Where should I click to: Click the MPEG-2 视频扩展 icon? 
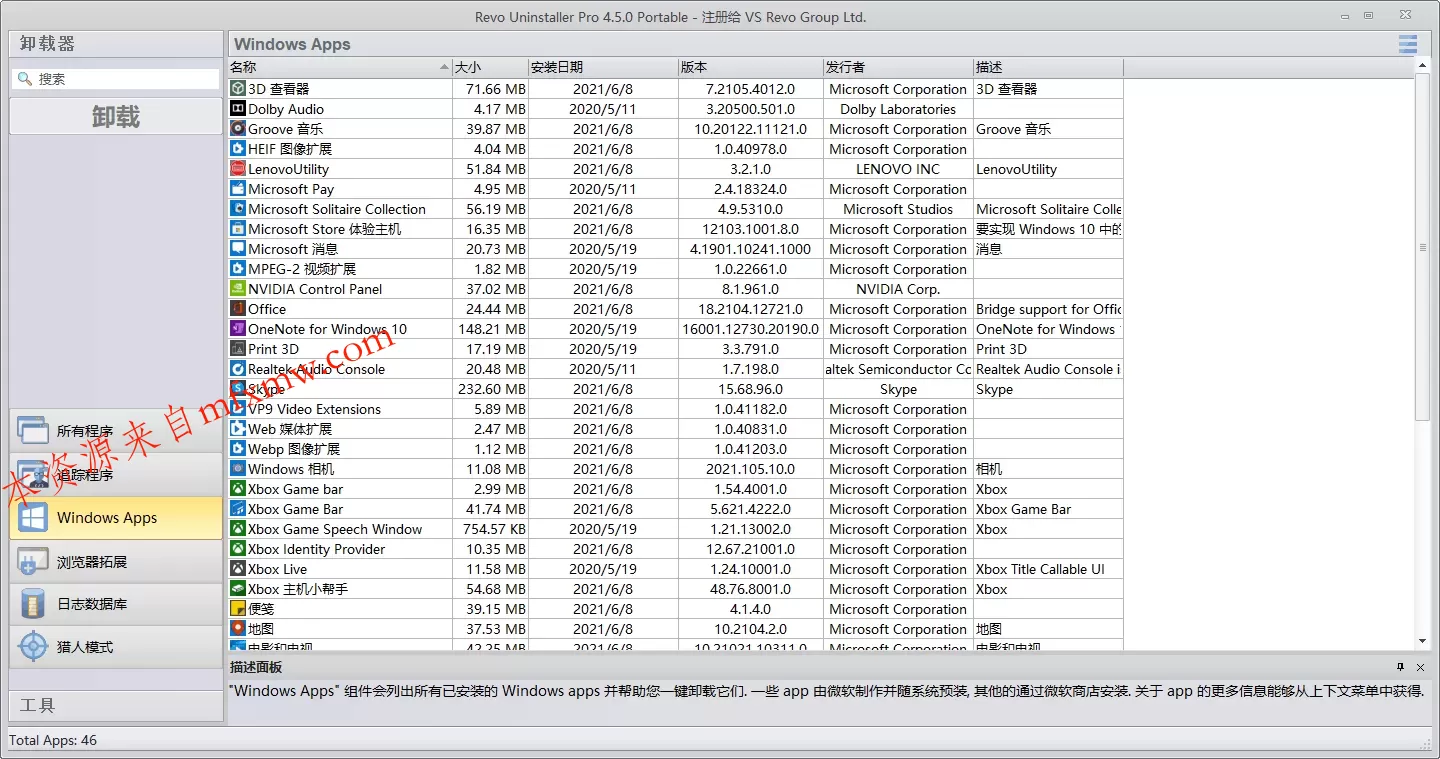[x=238, y=269]
